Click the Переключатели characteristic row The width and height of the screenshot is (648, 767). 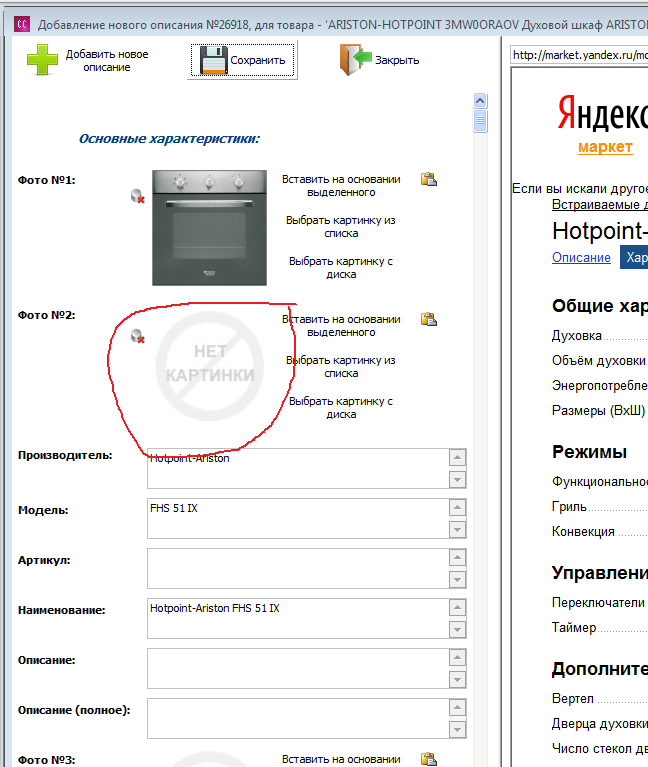[600, 602]
